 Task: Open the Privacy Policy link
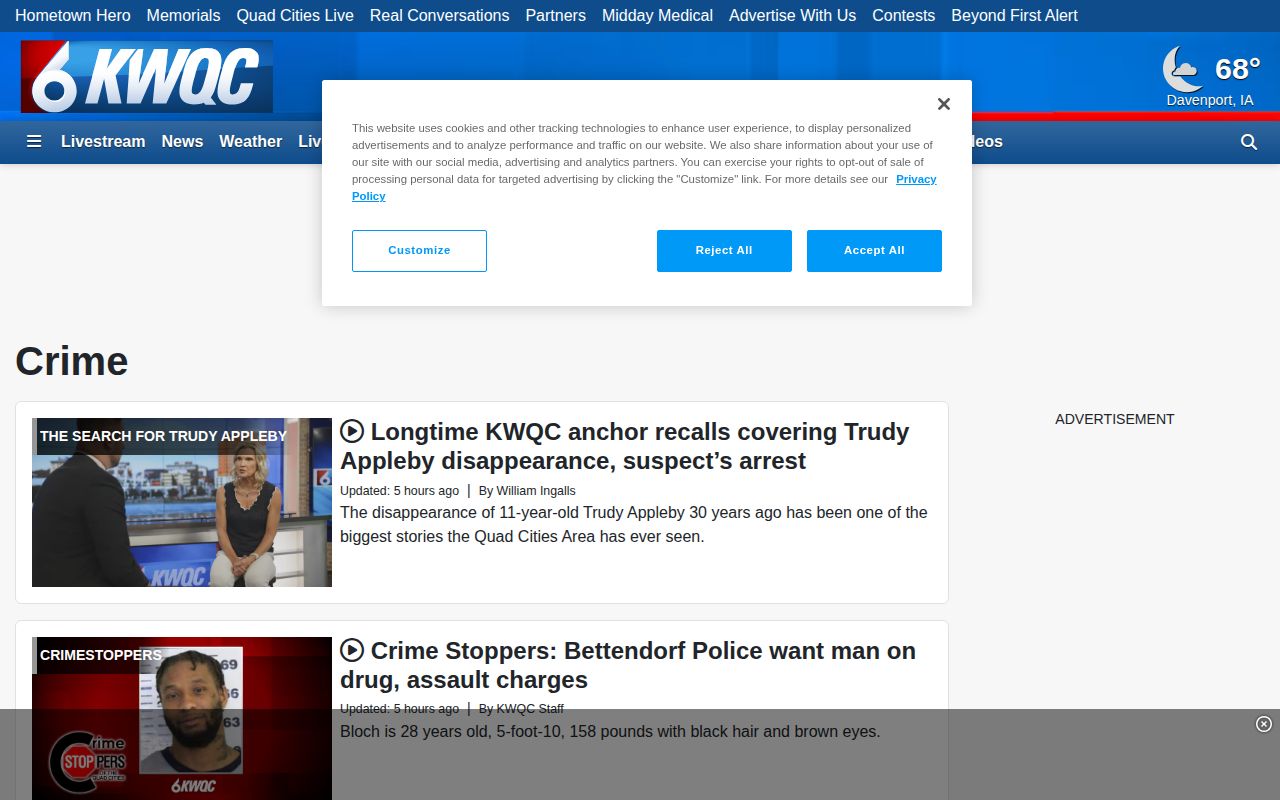point(916,179)
